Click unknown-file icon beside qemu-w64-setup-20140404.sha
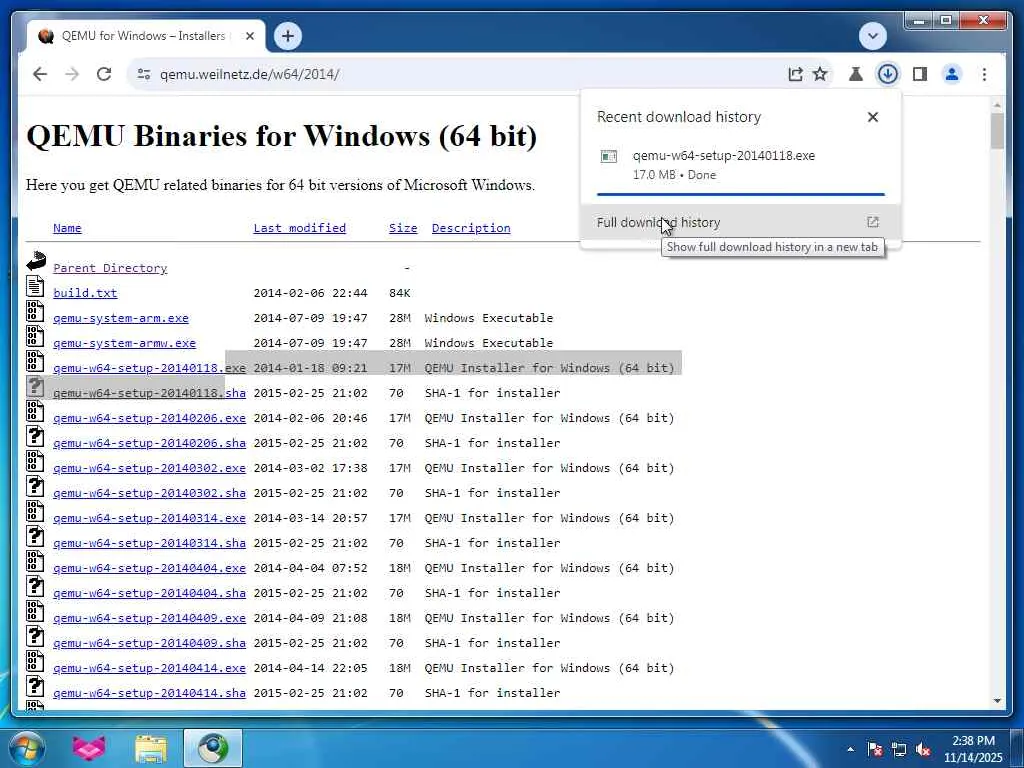The height and width of the screenshot is (768, 1024). 35,586
